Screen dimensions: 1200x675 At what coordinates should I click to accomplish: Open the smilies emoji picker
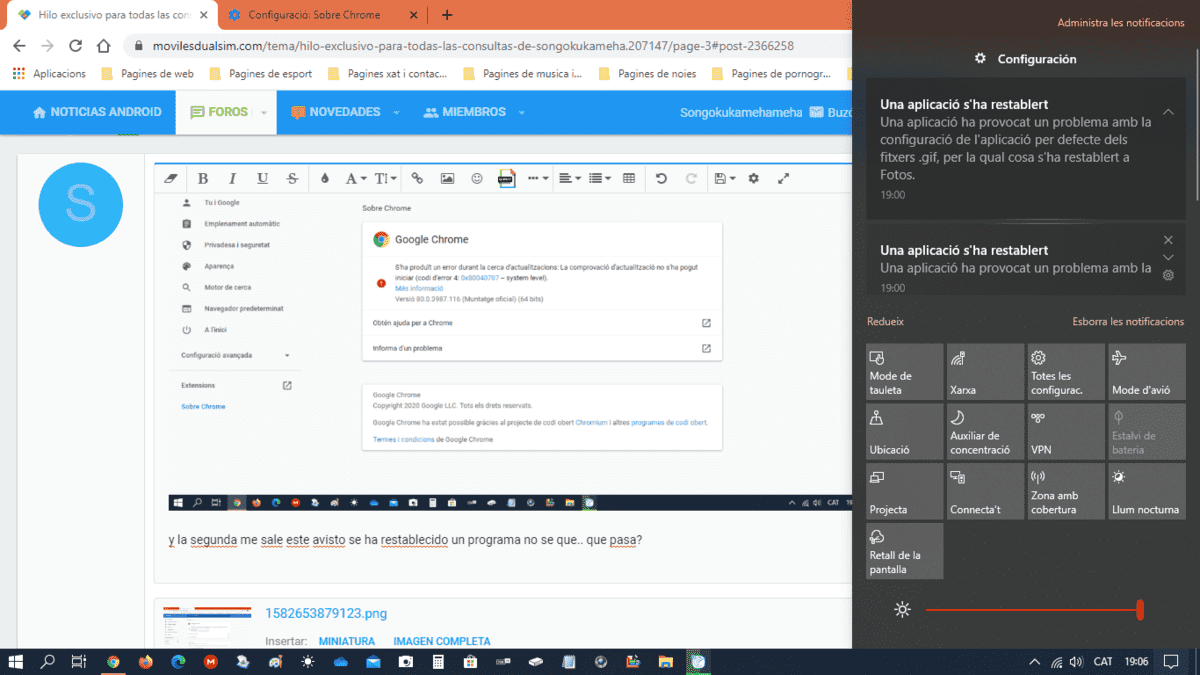pyautogui.click(x=477, y=178)
